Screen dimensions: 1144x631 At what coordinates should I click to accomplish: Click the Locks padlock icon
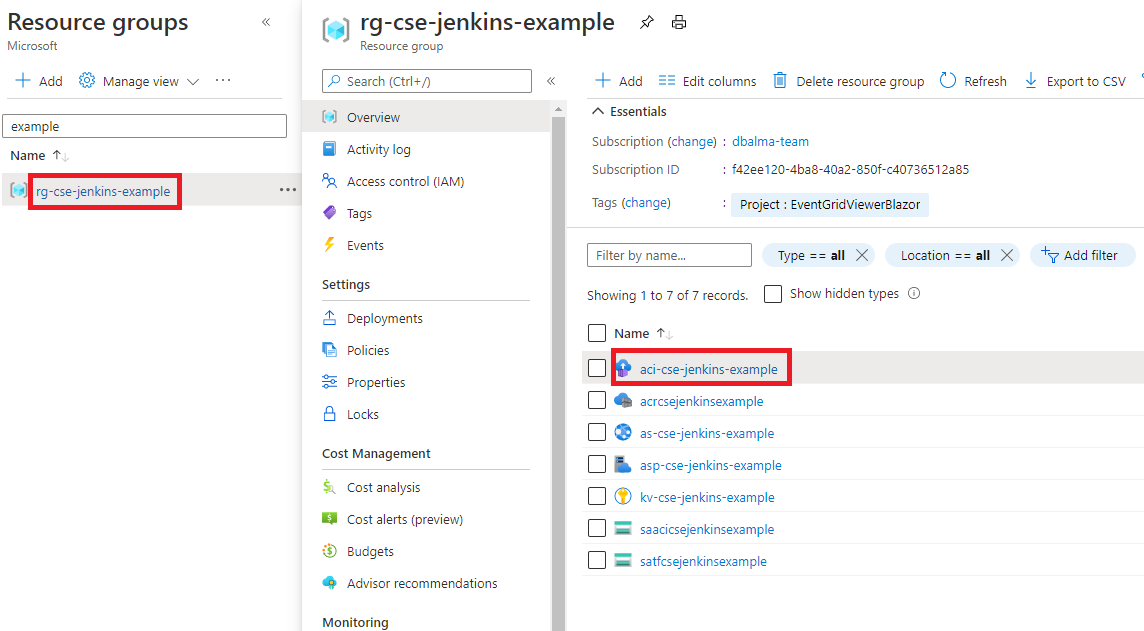(x=330, y=414)
